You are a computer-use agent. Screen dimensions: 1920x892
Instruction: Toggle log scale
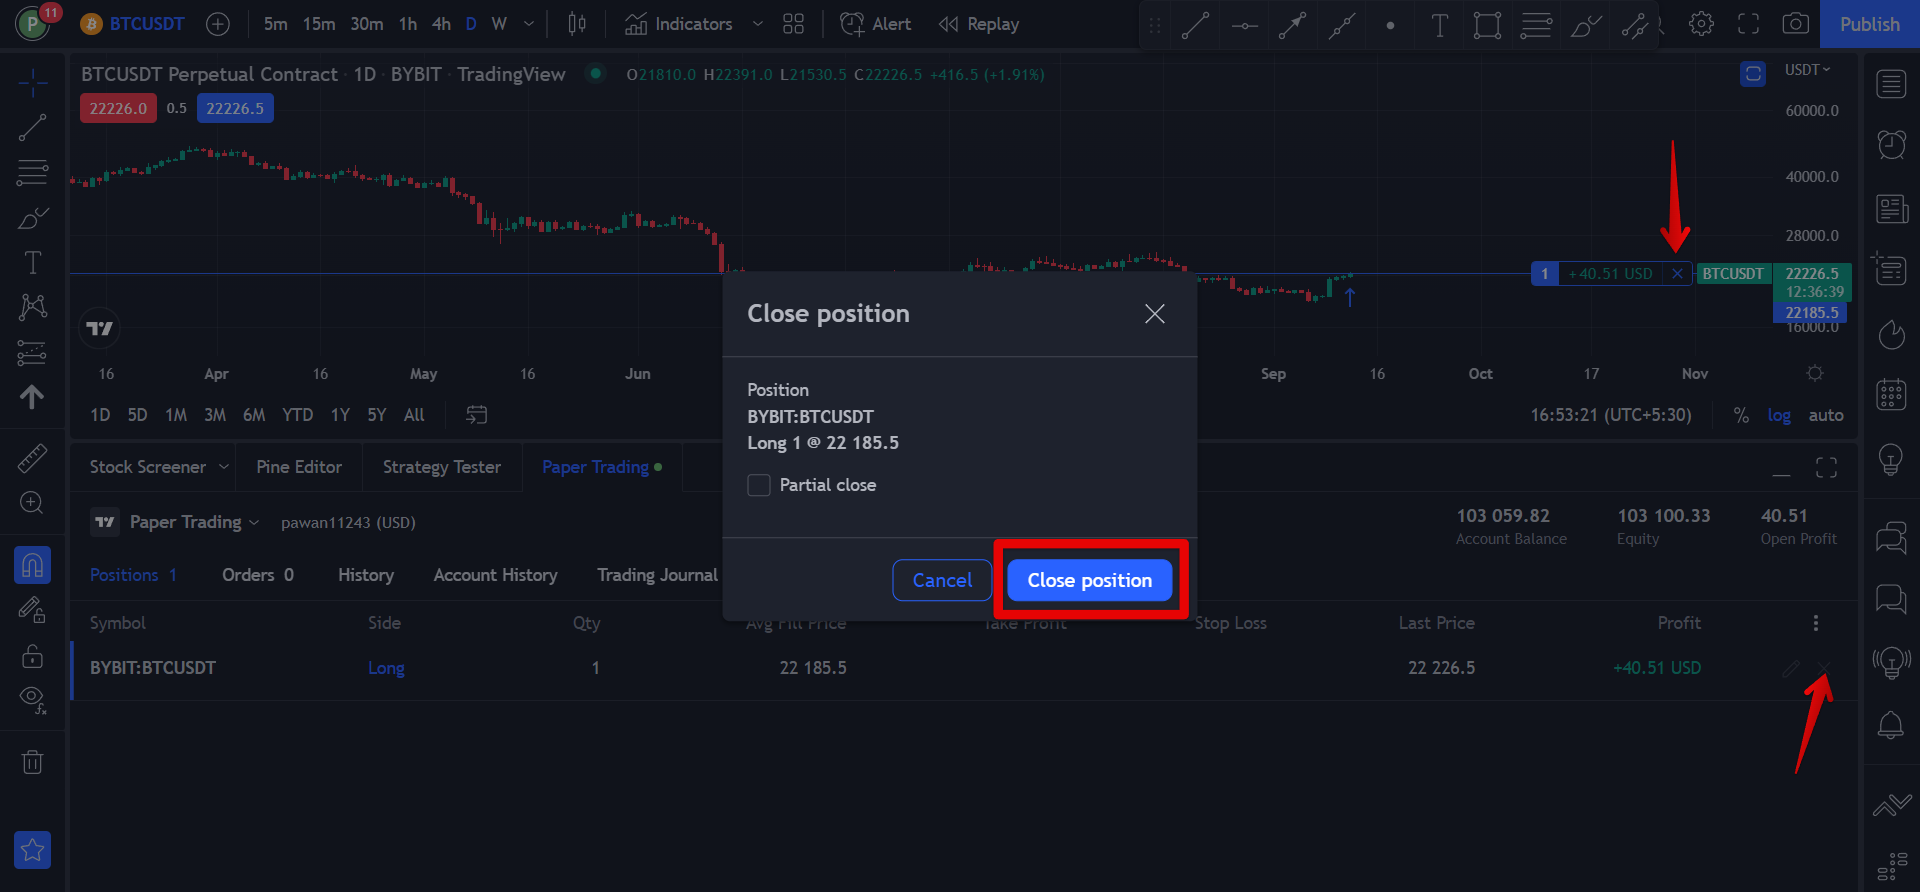[1779, 415]
